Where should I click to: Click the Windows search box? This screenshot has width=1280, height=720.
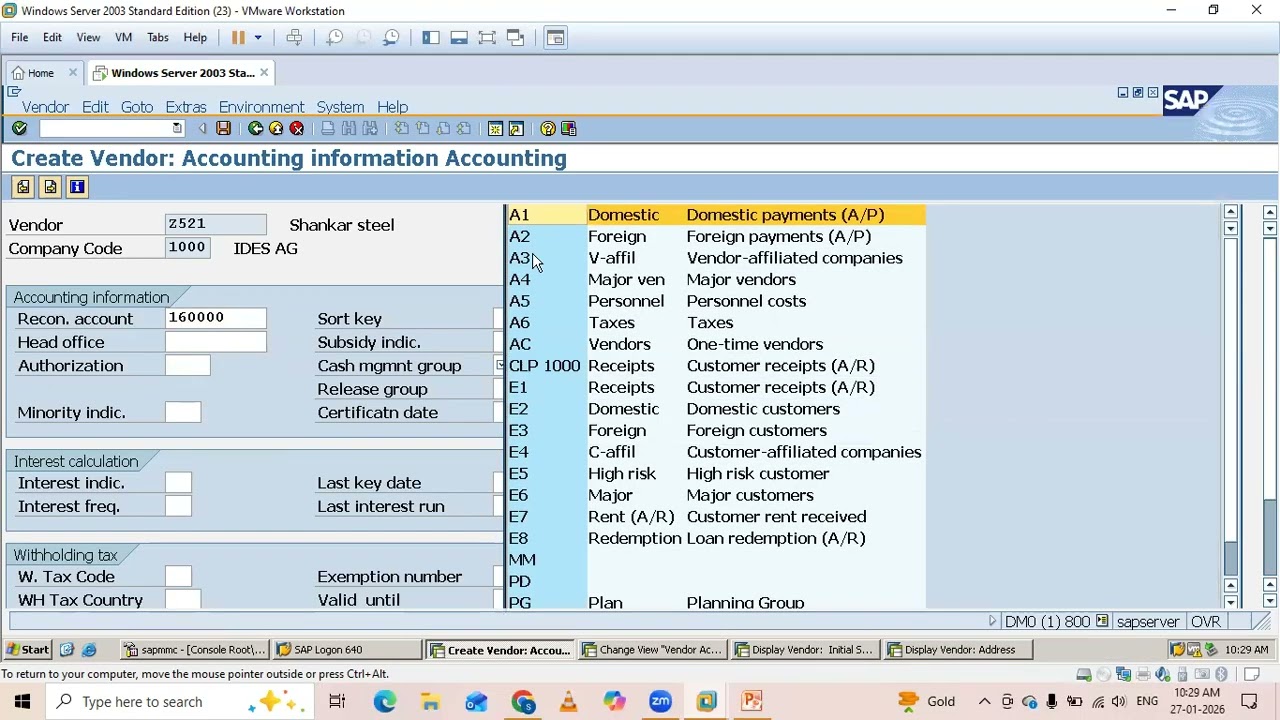[180, 702]
